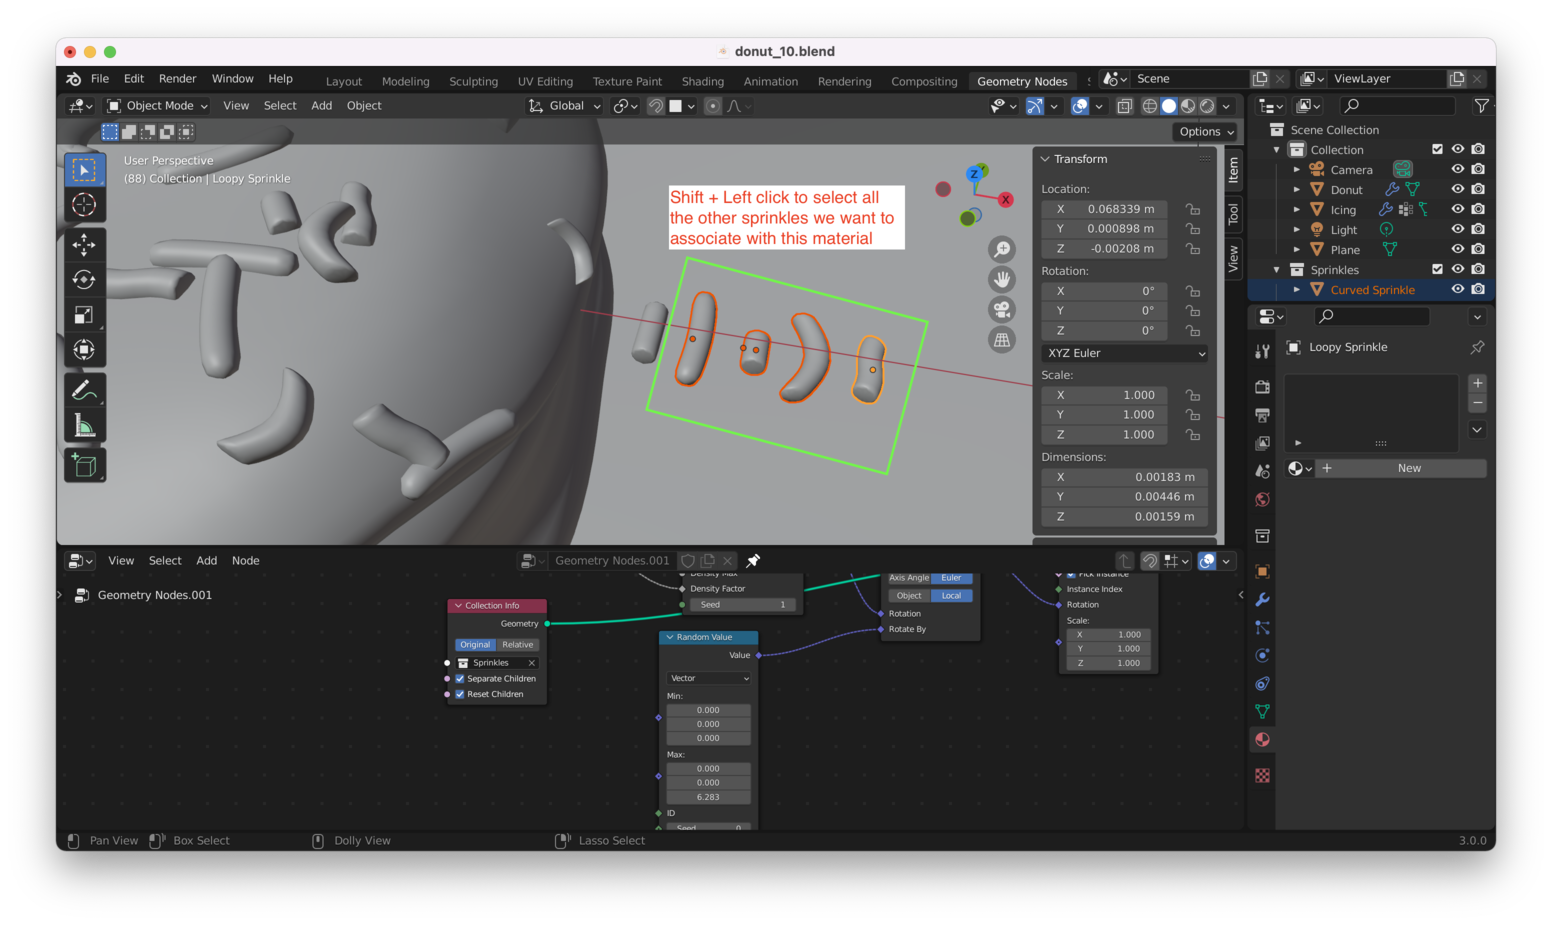Select the Scale tool in viewport toolbar
Screen dimensions: 1552x925
point(84,315)
